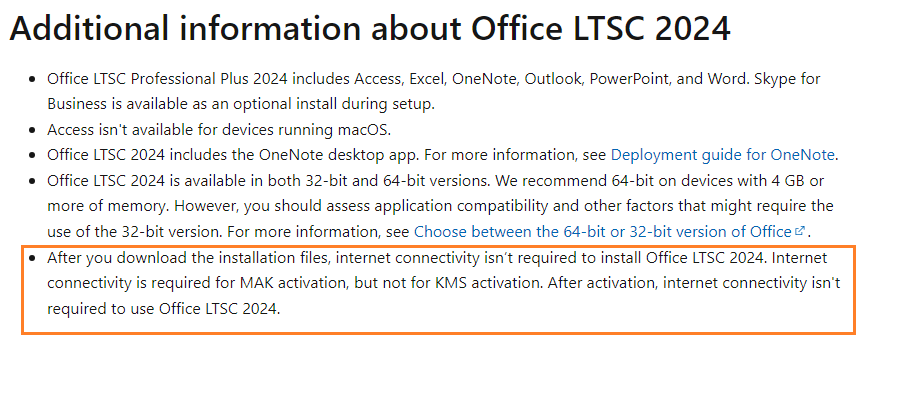Click the Additional information about Office LTSC heading
The width and height of the screenshot is (924, 401).
370,27
